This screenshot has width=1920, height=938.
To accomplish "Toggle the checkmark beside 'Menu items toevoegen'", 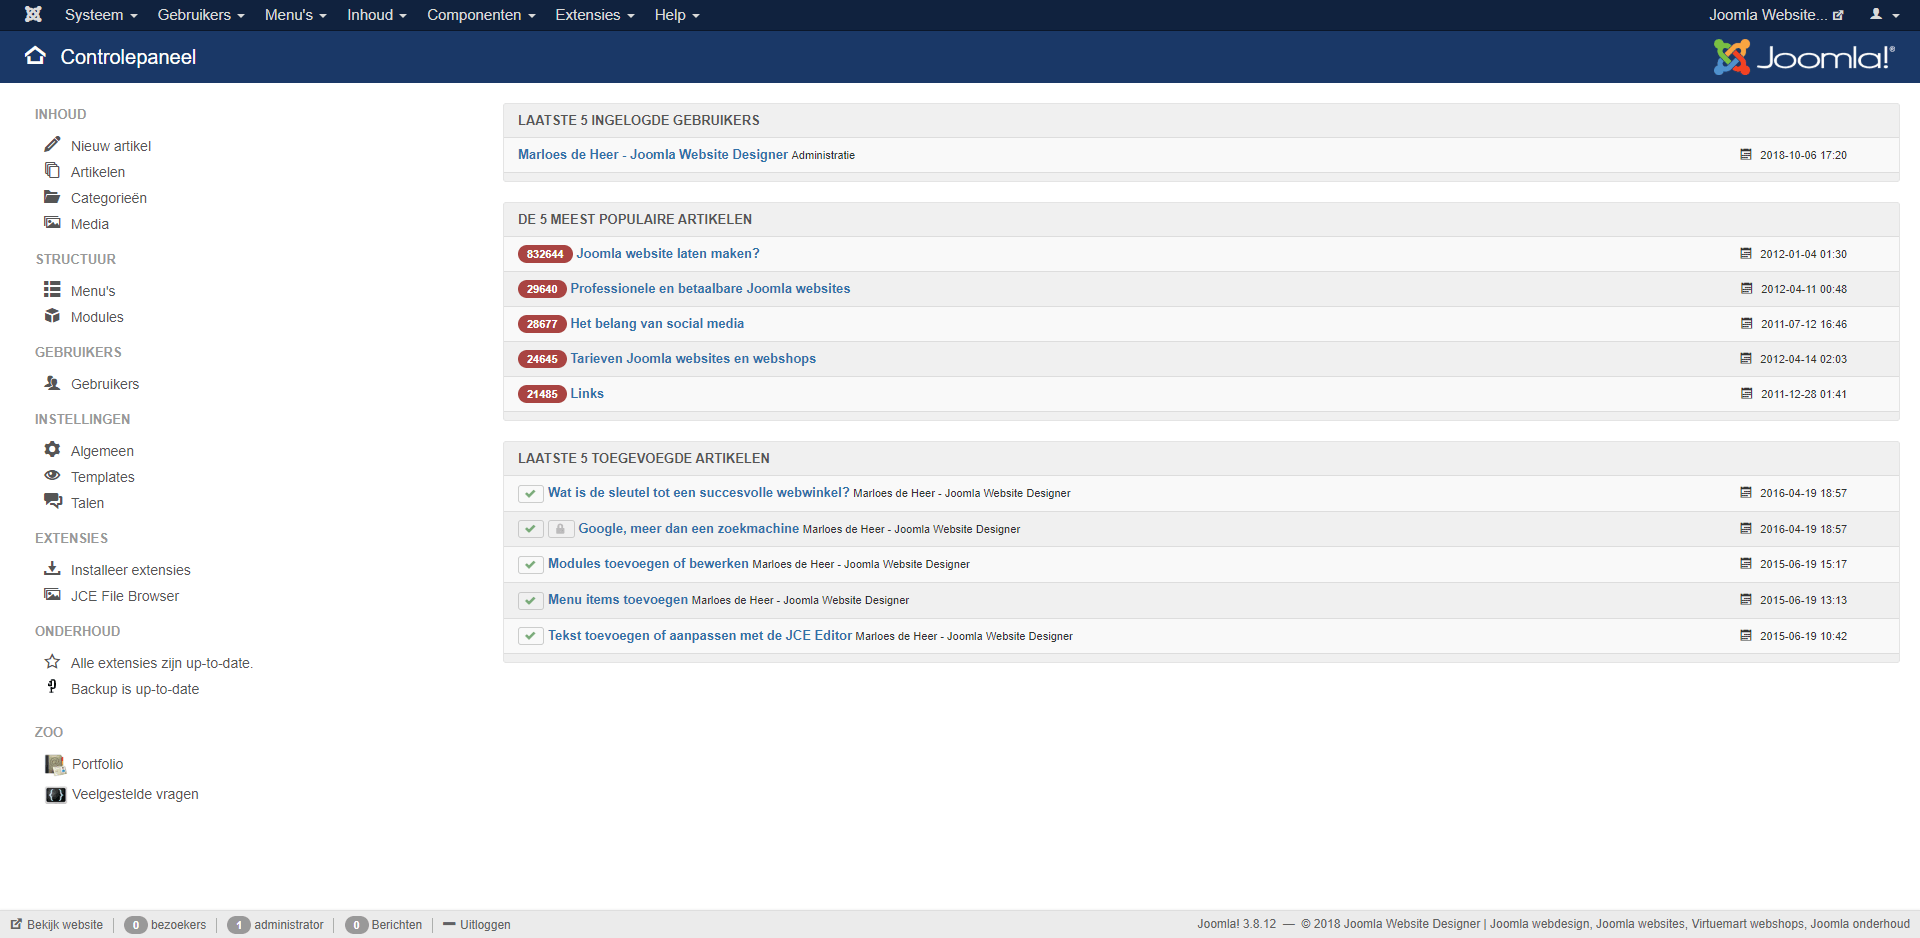I will (x=530, y=600).
